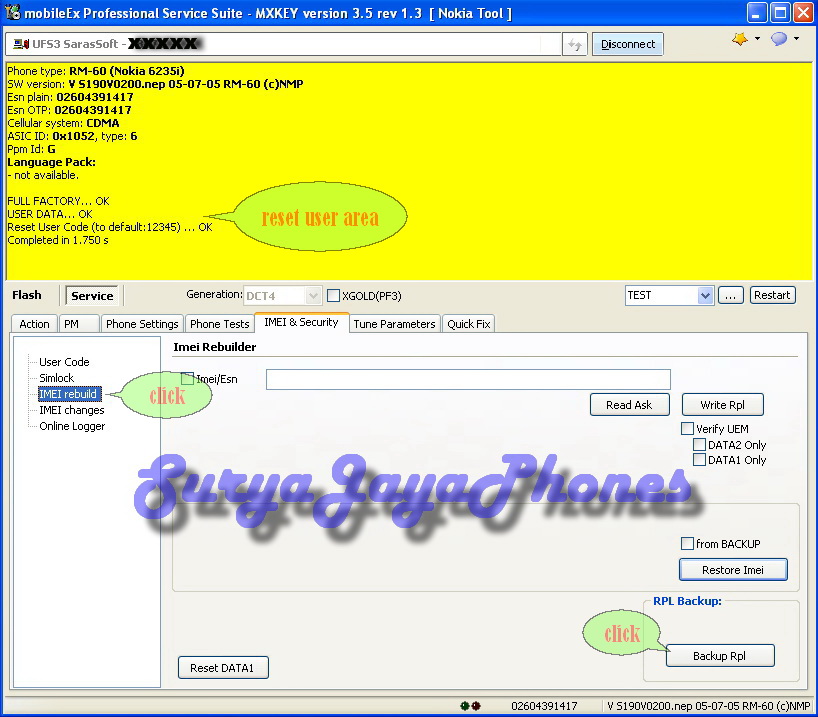Click the Restore Imei button
818x717 pixels.
(733, 570)
